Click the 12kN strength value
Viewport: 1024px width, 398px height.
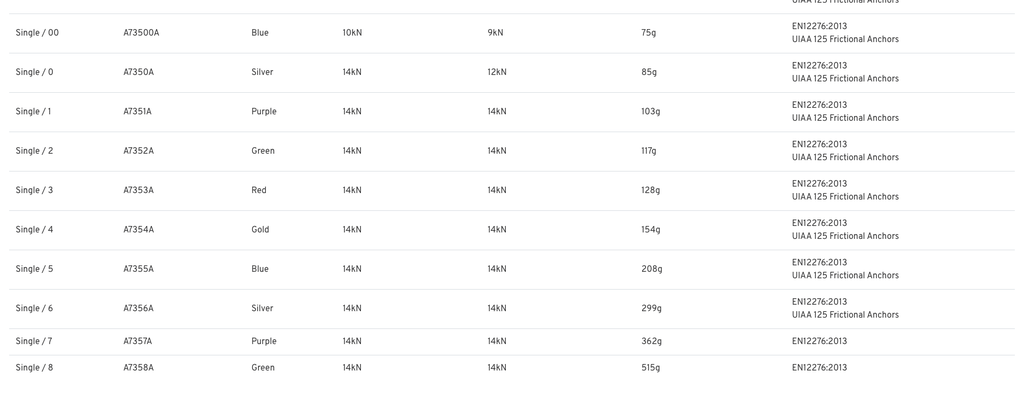tap(497, 73)
